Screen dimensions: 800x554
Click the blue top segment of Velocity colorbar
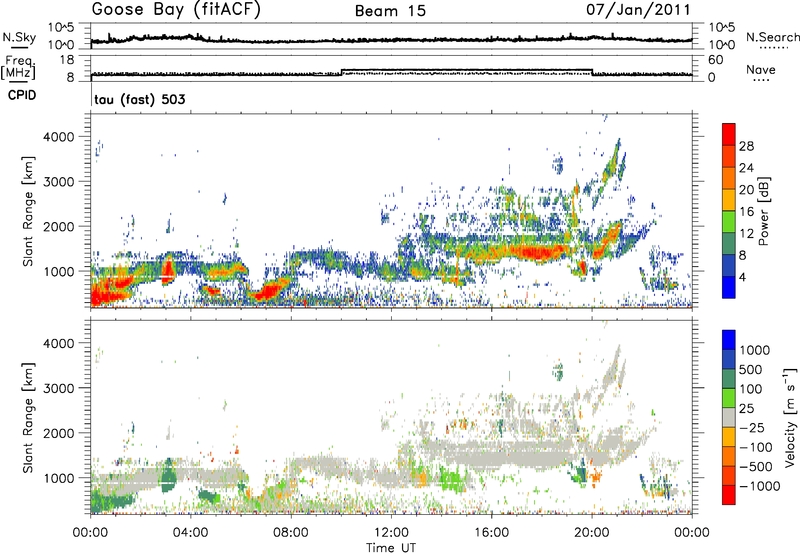(x=729, y=340)
